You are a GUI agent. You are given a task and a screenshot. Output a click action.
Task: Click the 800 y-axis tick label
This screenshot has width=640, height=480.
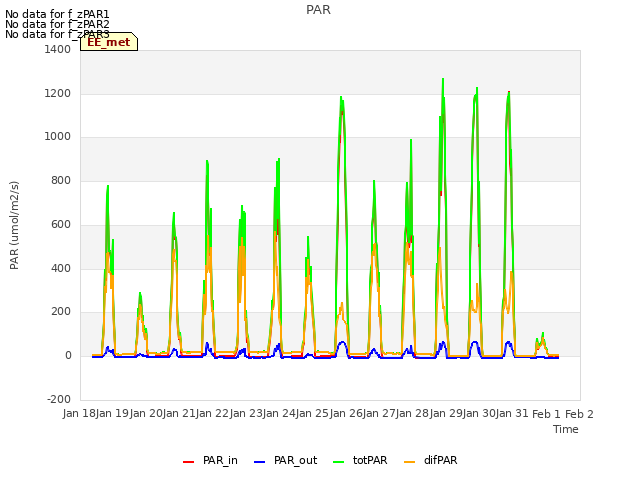click(61, 180)
